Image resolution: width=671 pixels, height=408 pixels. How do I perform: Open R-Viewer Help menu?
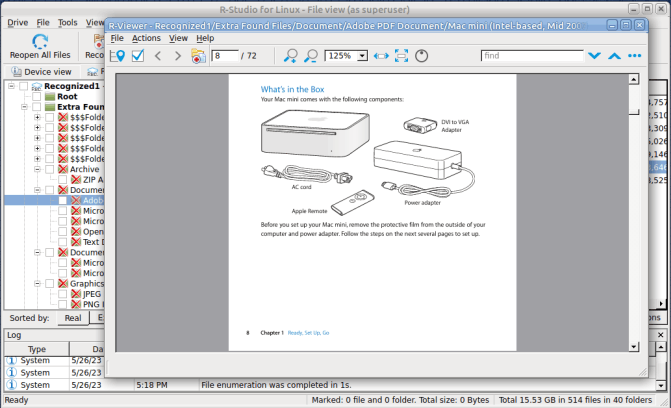pos(205,38)
